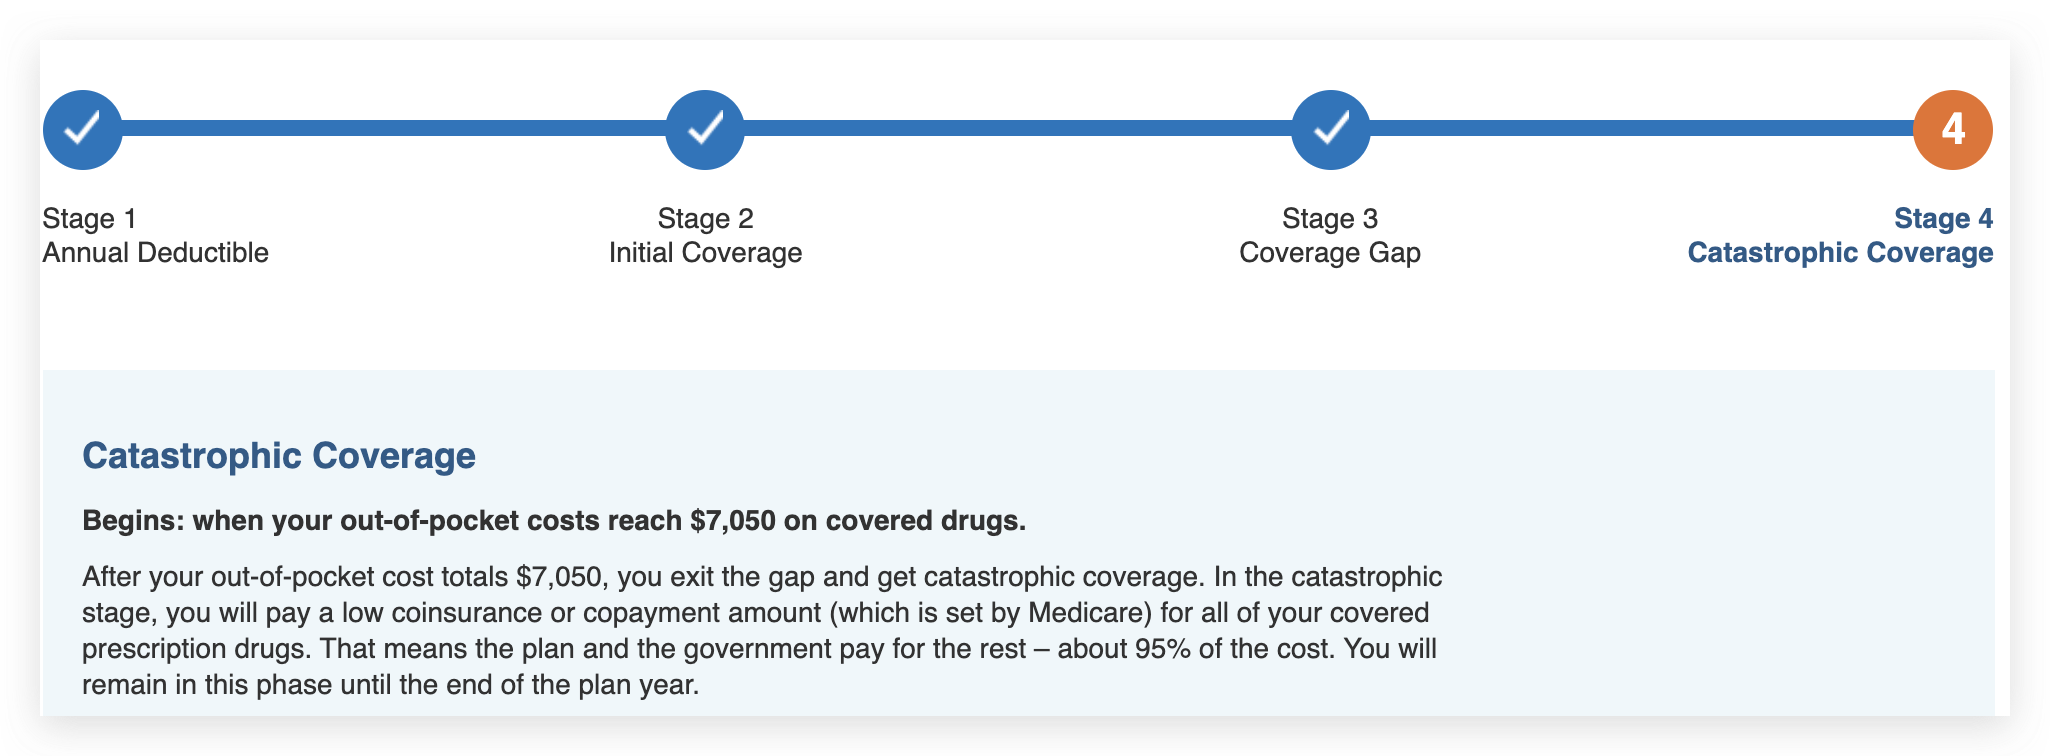
Task: Select the Stage 2 checkmark circle
Action: [705, 129]
